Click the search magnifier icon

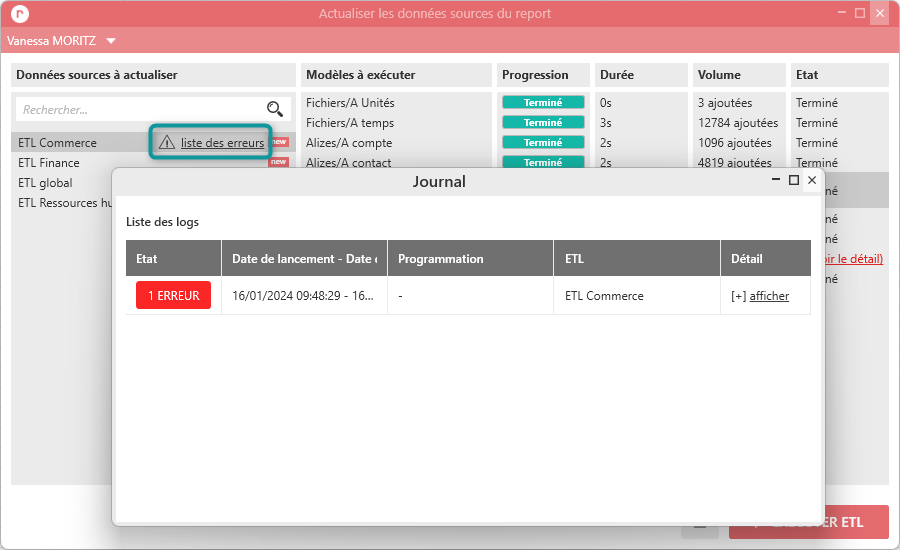tap(274, 109)
